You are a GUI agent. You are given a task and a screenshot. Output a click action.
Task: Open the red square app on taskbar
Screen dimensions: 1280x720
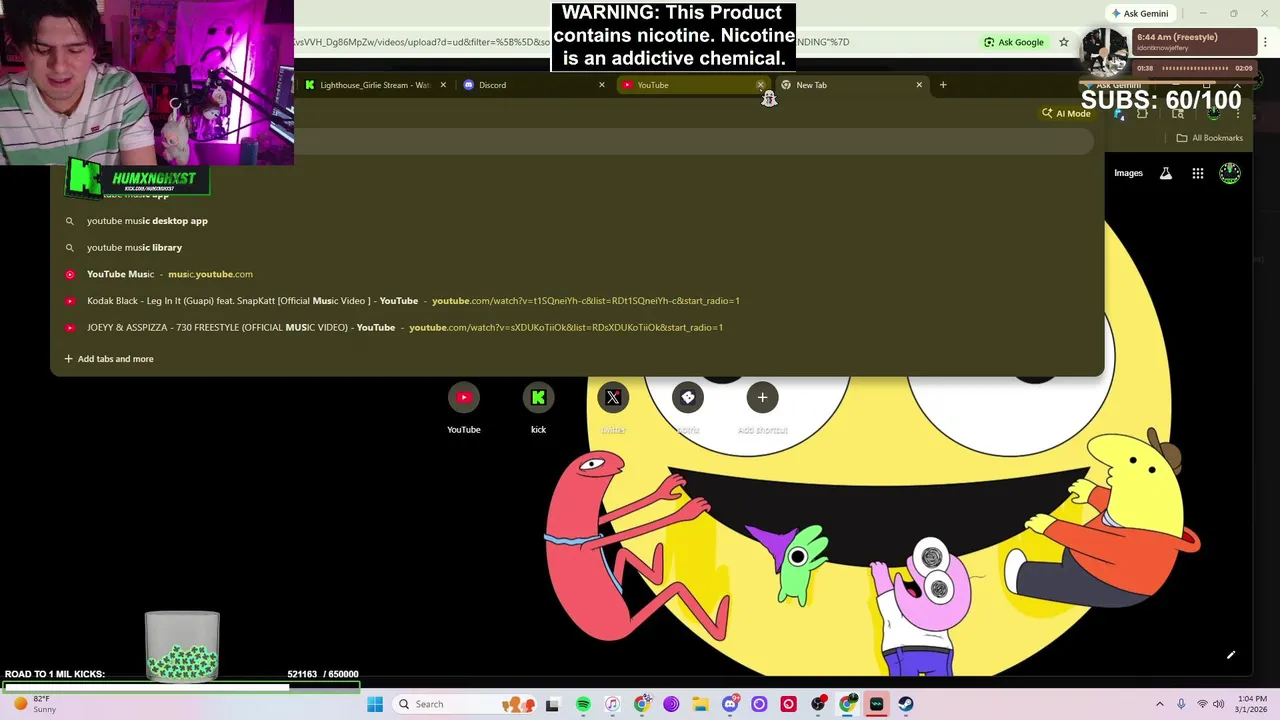tap(789, 704)
